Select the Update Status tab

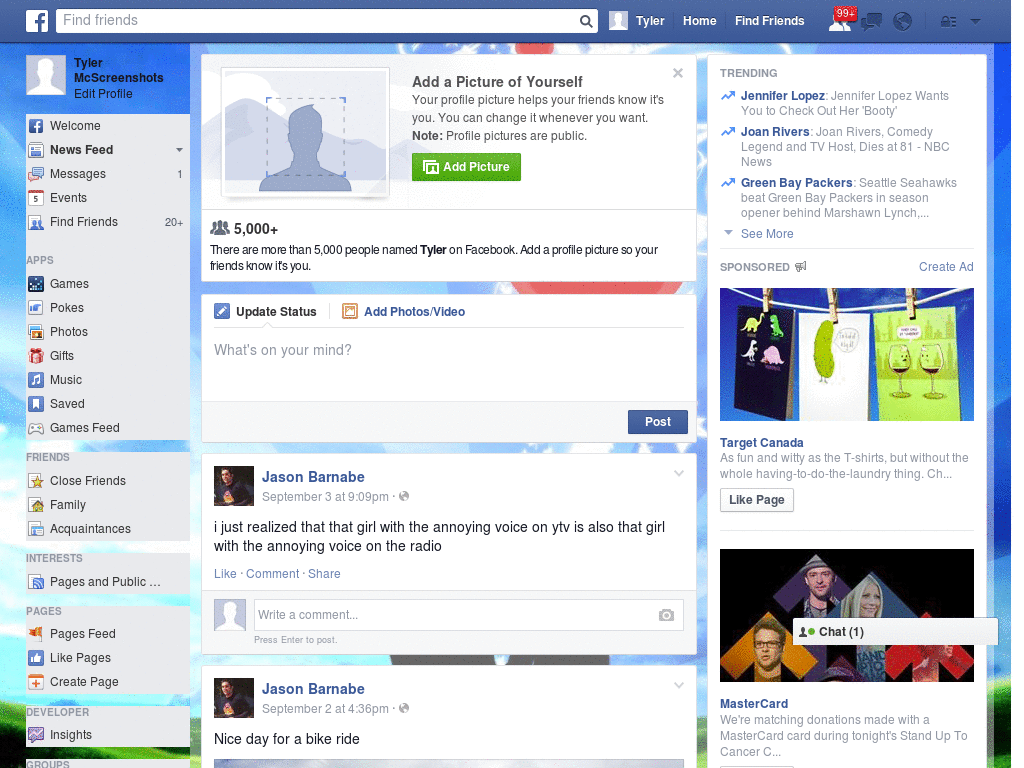266,312
